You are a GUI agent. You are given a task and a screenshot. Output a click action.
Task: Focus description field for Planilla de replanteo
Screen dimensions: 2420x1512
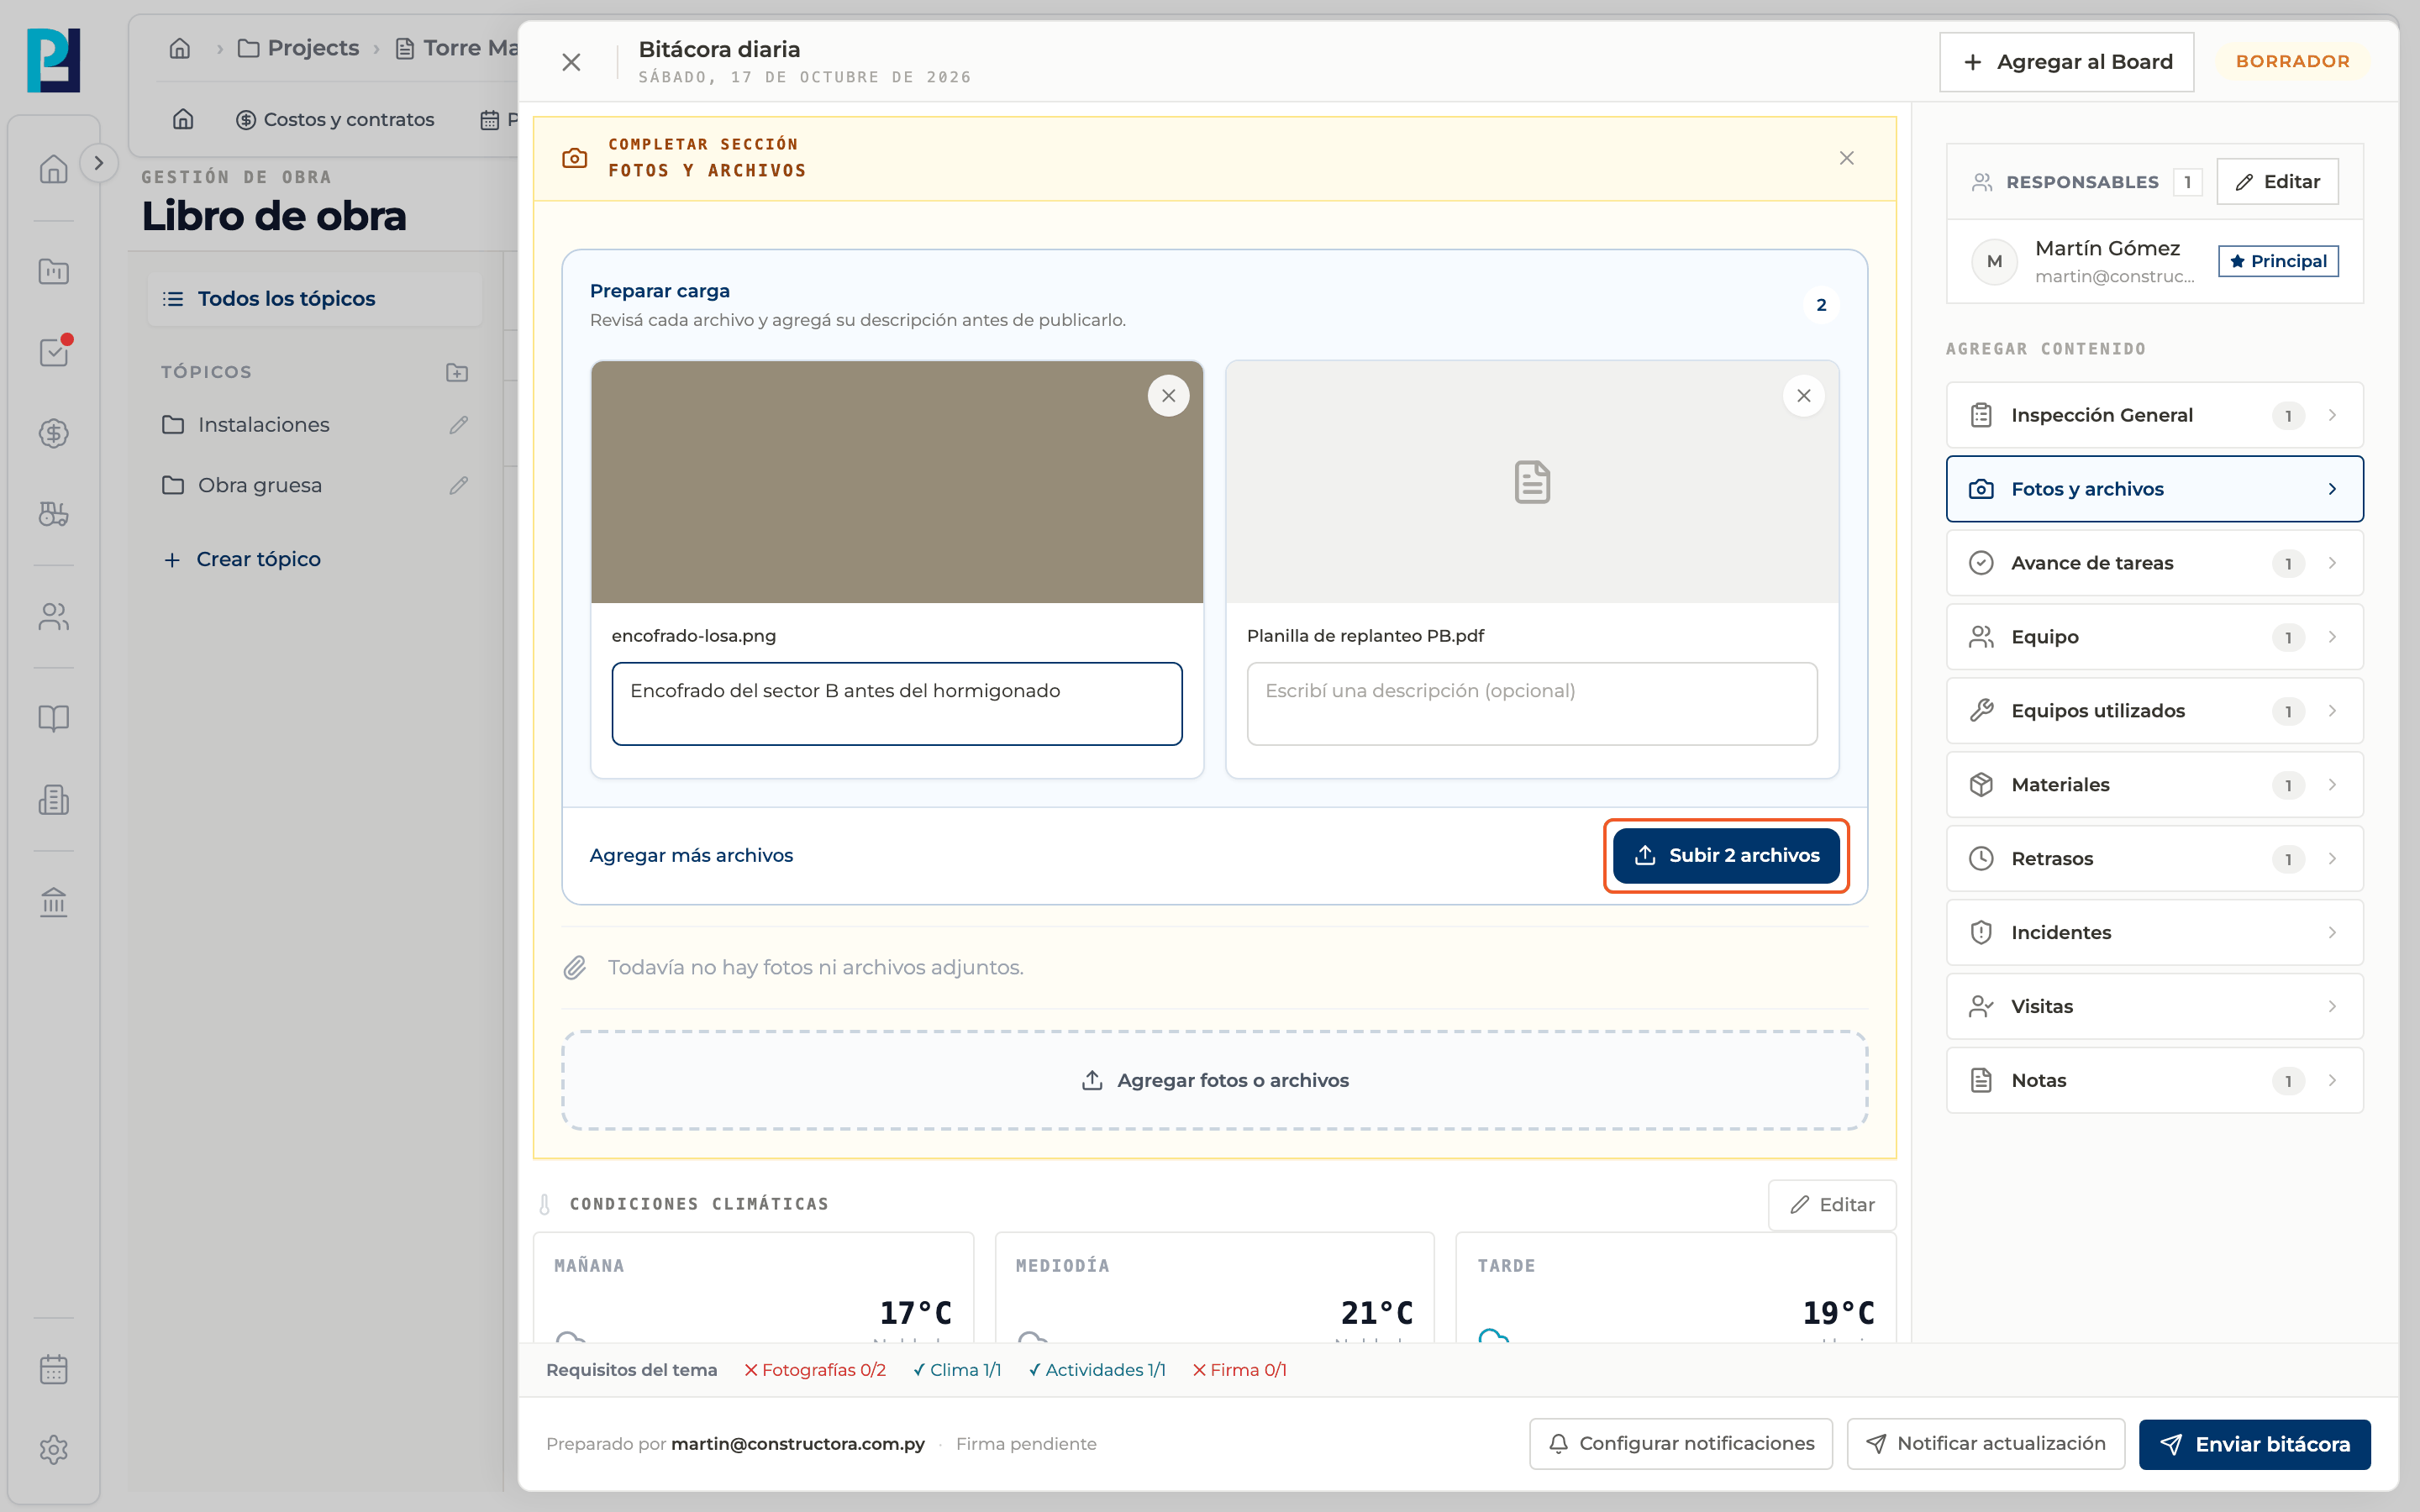[1532, 704]
